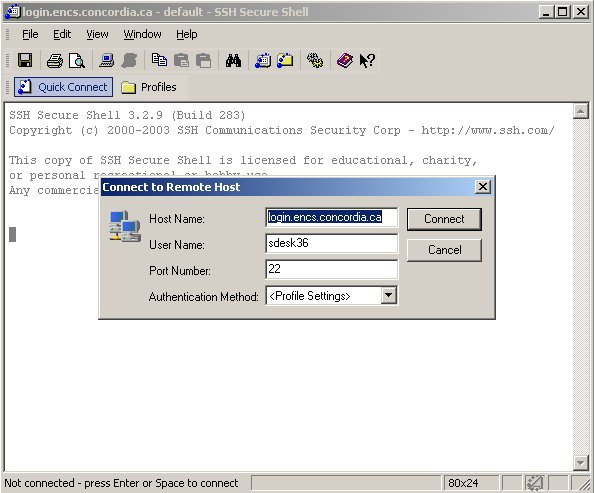Click Connect in the Remote Host dialog
Image resolution: width=594 pixels, height=493 pixels.
pyautogui.click(x=444, y=219)
